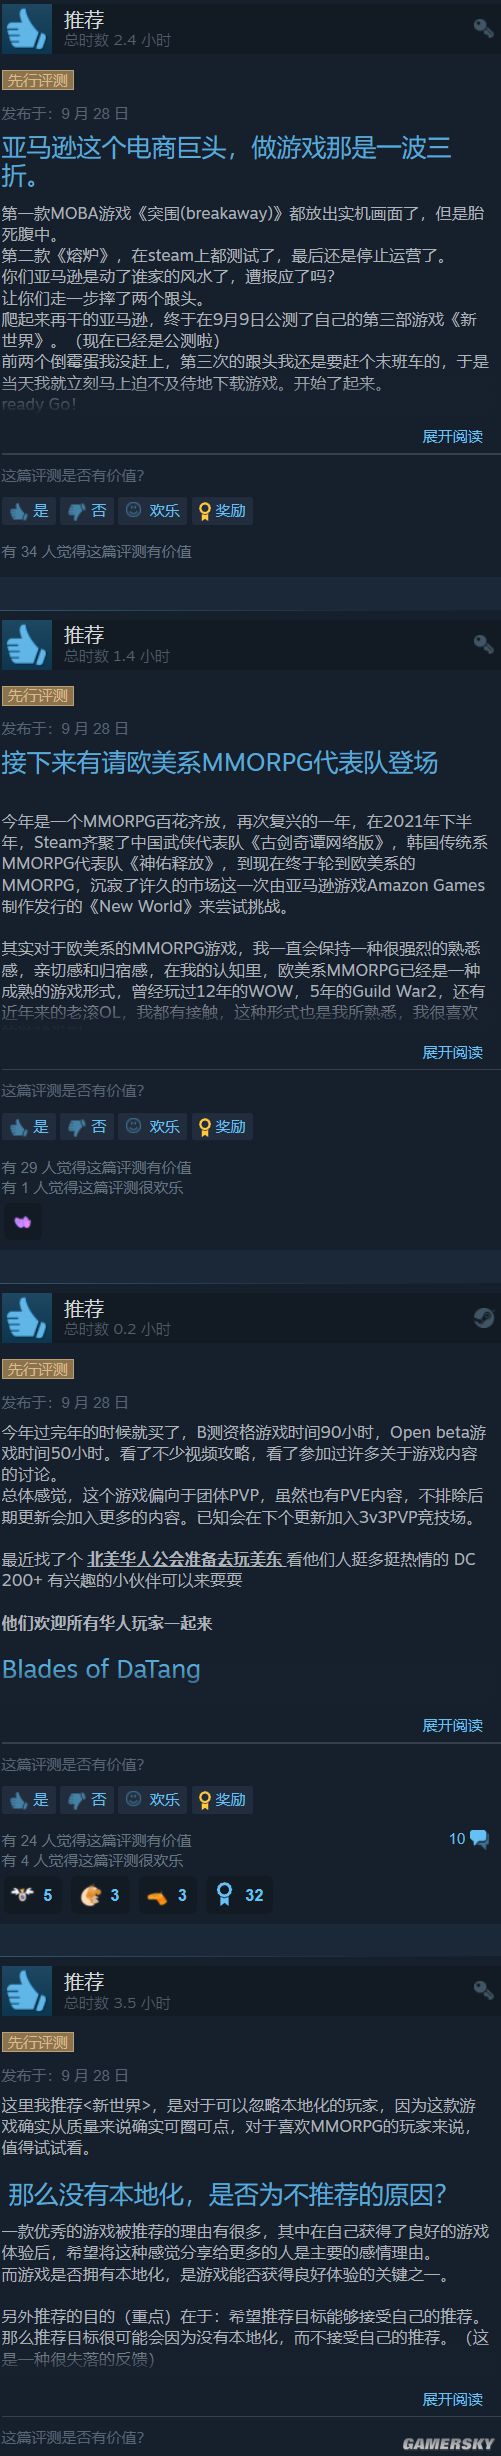The width and height of the screenshot is (501, 2456).
Task: Click key icon on first review header
Action: [483, 27]
